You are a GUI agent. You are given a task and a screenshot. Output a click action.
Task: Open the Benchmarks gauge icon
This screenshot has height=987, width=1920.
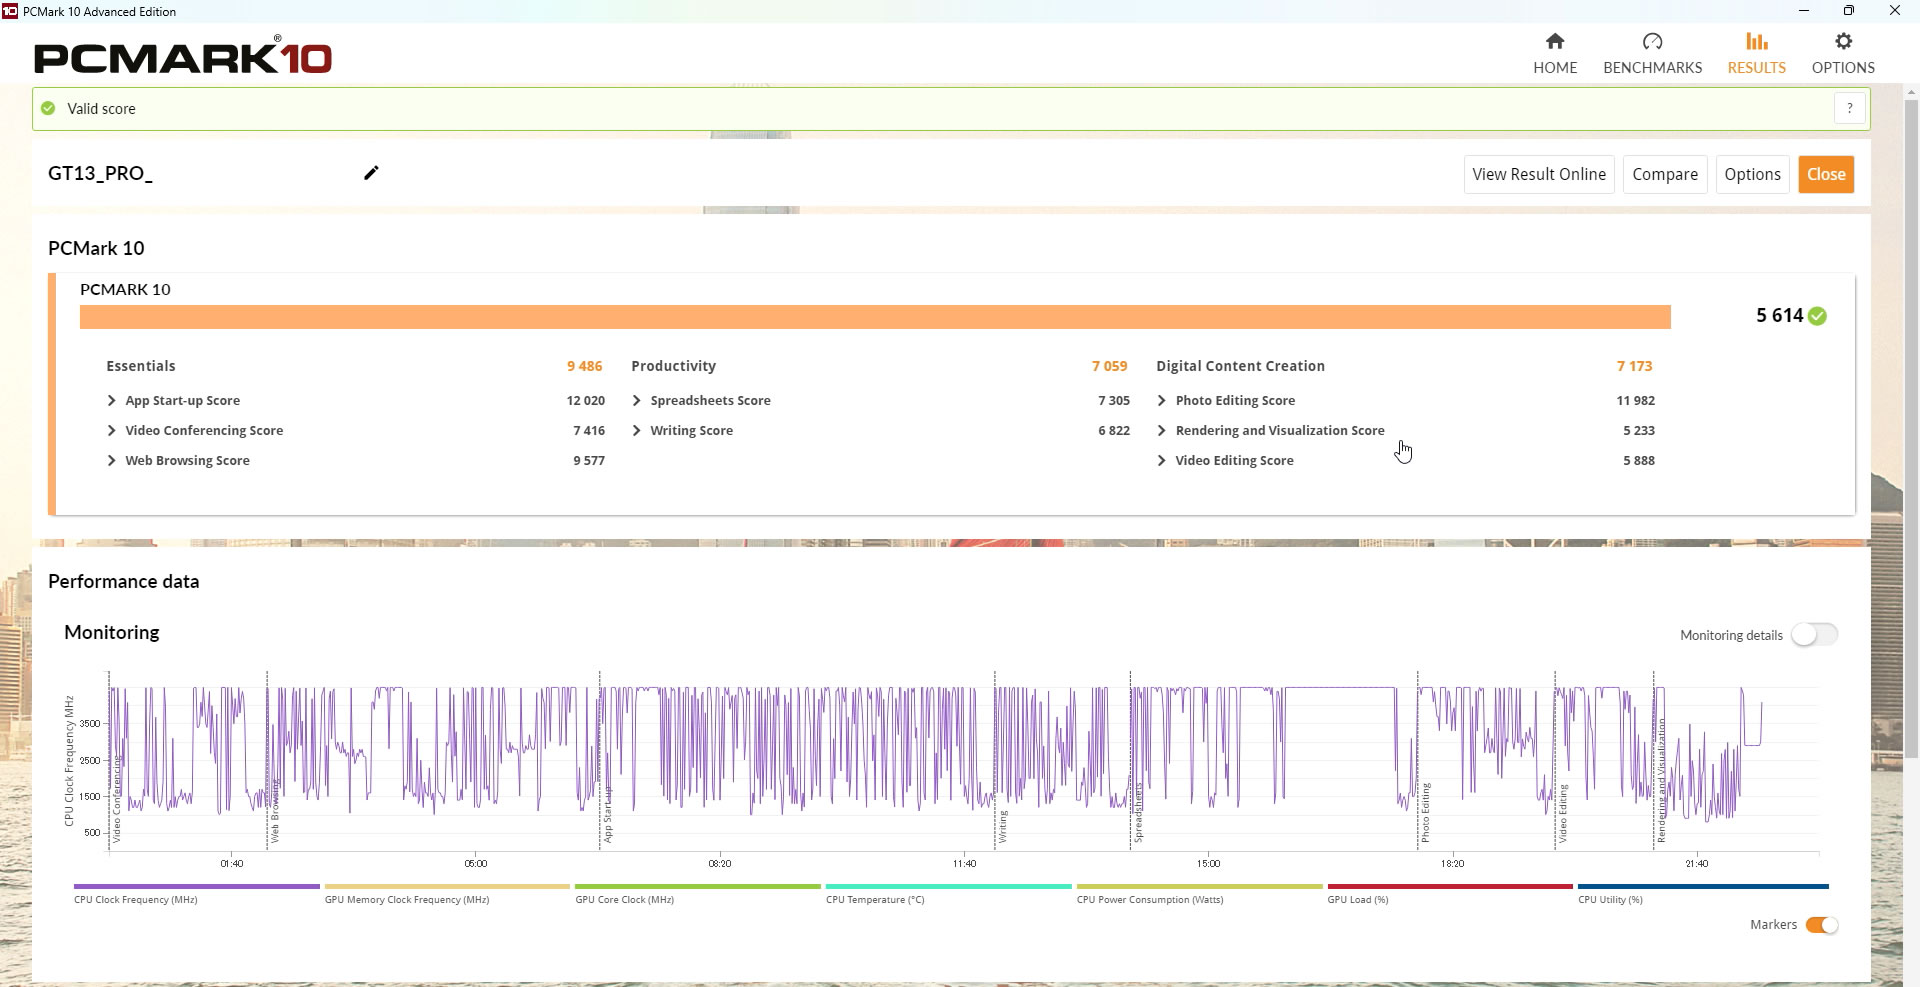click(1652, 42)
